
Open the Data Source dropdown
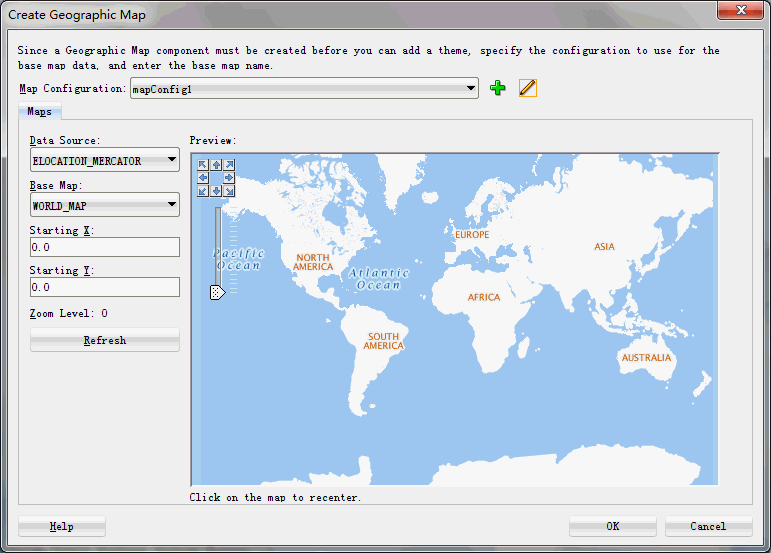105,160
